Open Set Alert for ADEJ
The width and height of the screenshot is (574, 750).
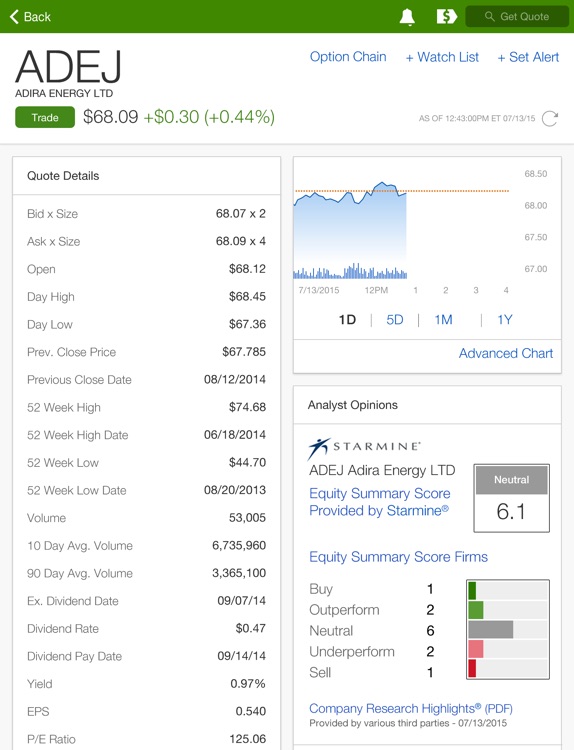528,57
